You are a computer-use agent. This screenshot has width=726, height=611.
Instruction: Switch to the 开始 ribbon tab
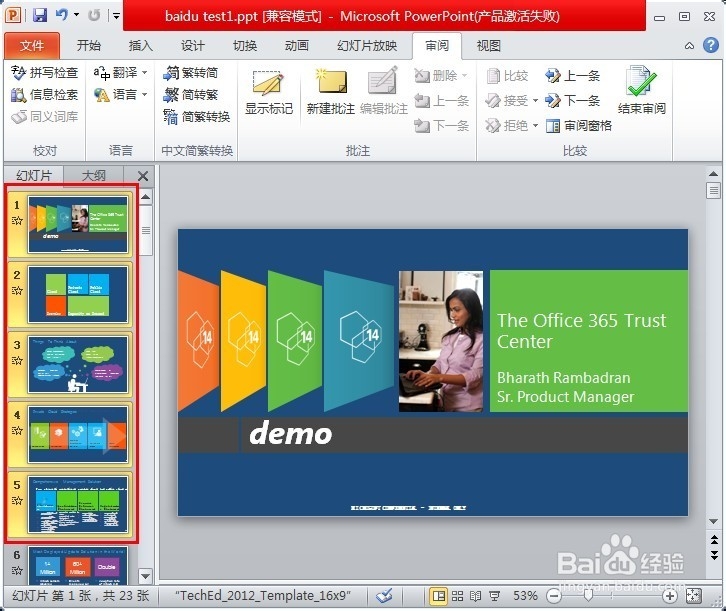coord(88,45)
